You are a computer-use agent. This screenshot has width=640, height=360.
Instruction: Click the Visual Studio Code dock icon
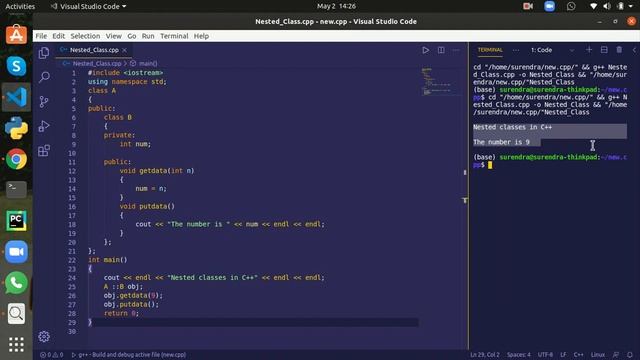click(x=16, y=97)
